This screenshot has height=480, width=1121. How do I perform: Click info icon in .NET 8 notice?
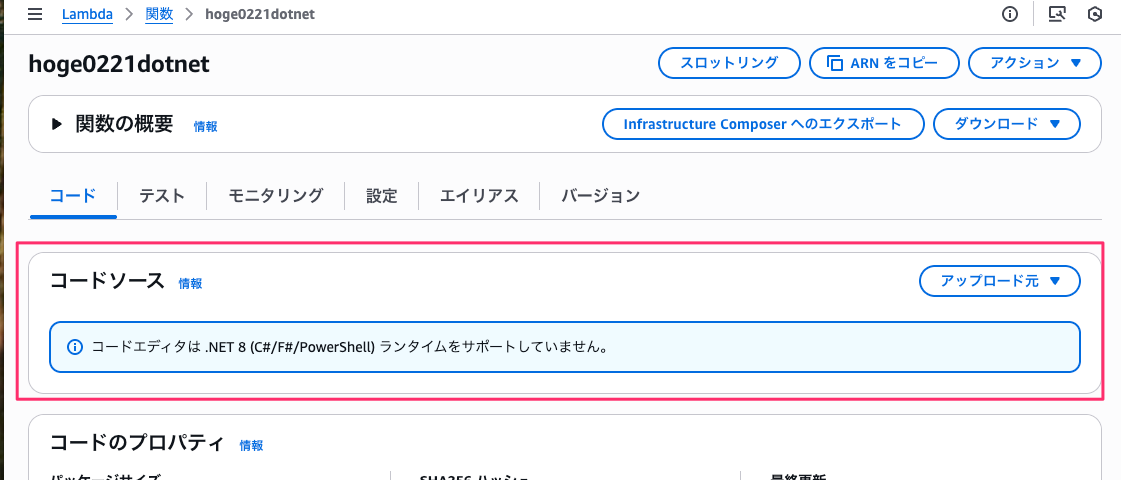pyautogui.click(x=74, y=348)
